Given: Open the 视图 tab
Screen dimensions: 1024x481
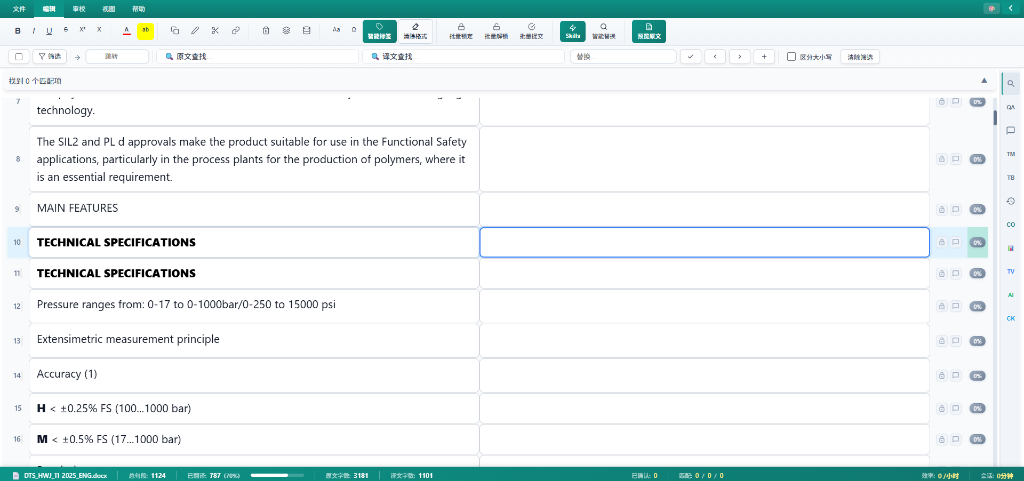Looking at the screenshot, I should pyautogui.click(x=109, y=9).
